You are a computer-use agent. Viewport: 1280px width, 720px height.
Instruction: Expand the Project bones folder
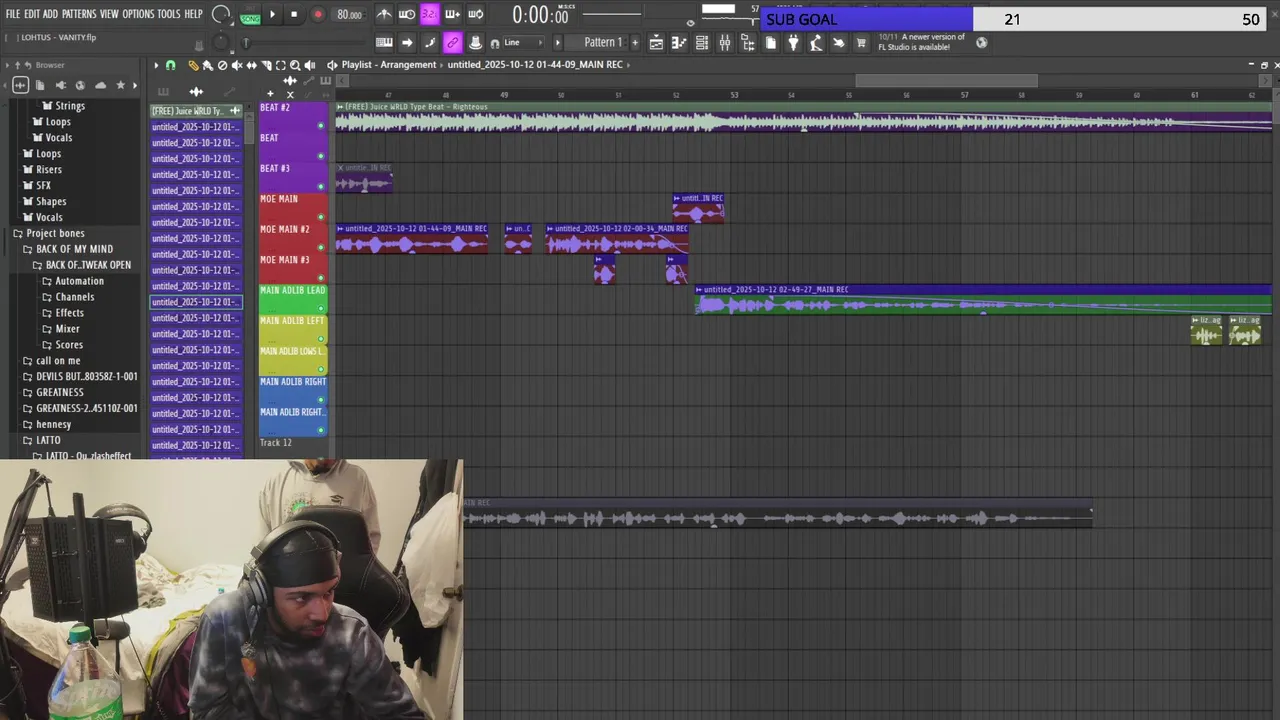click(55, 233)
